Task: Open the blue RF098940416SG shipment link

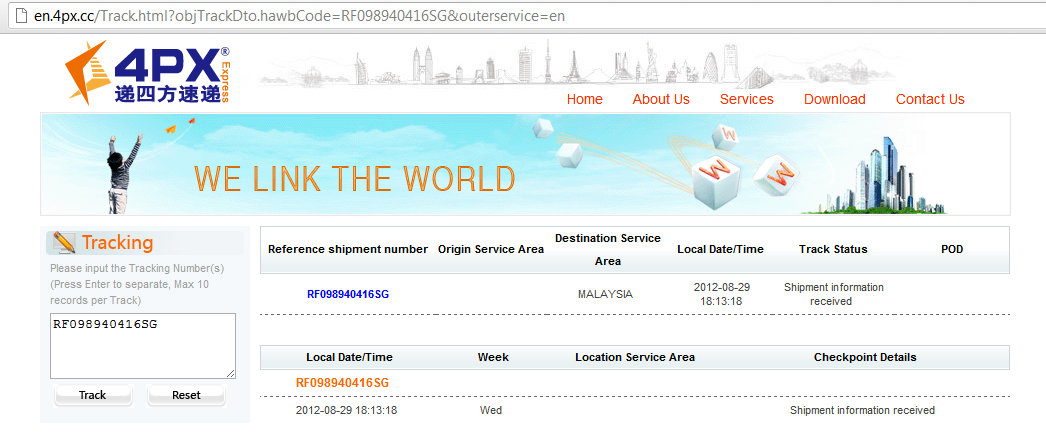Action: coord(348,294)
